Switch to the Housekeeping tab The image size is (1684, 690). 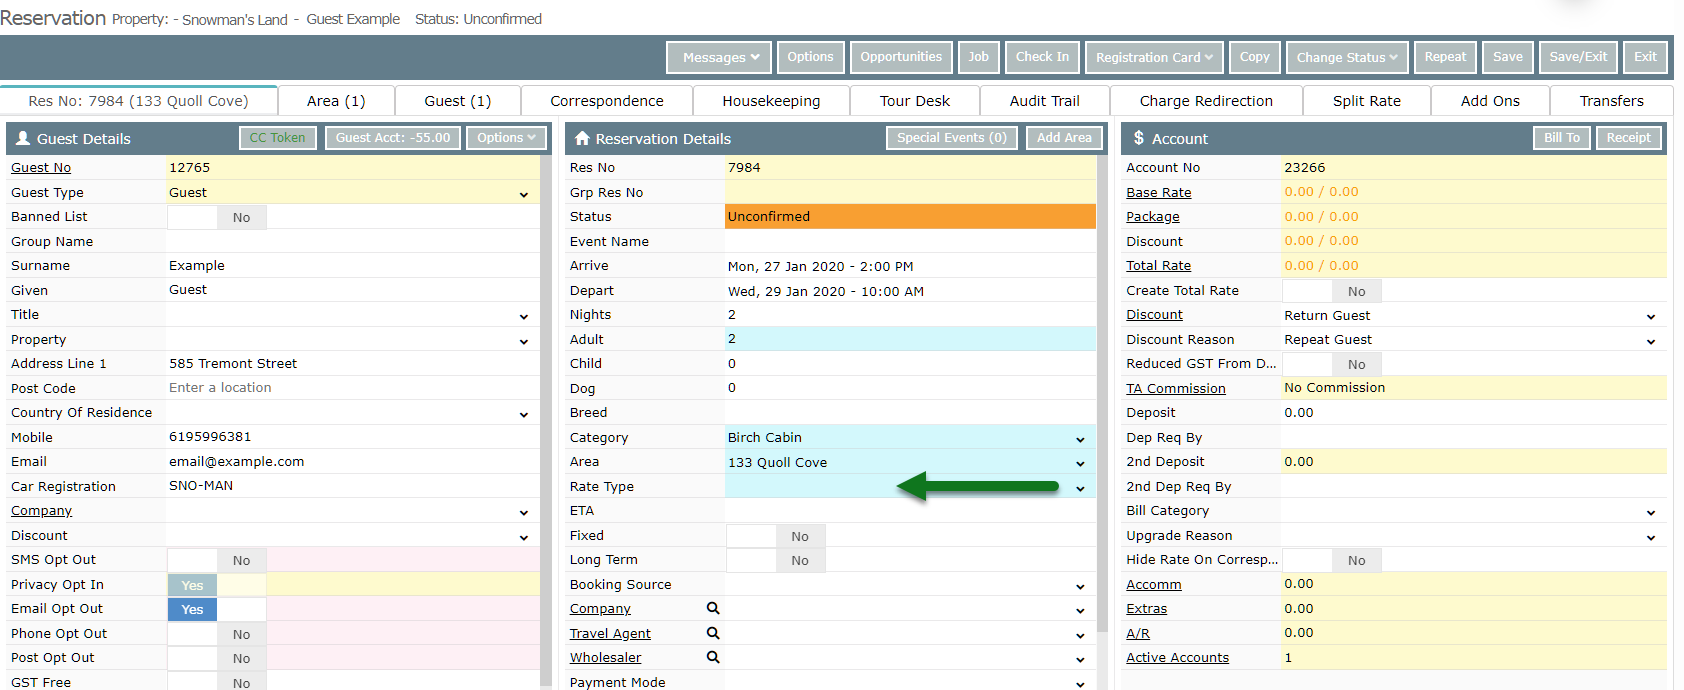(771, 101)
